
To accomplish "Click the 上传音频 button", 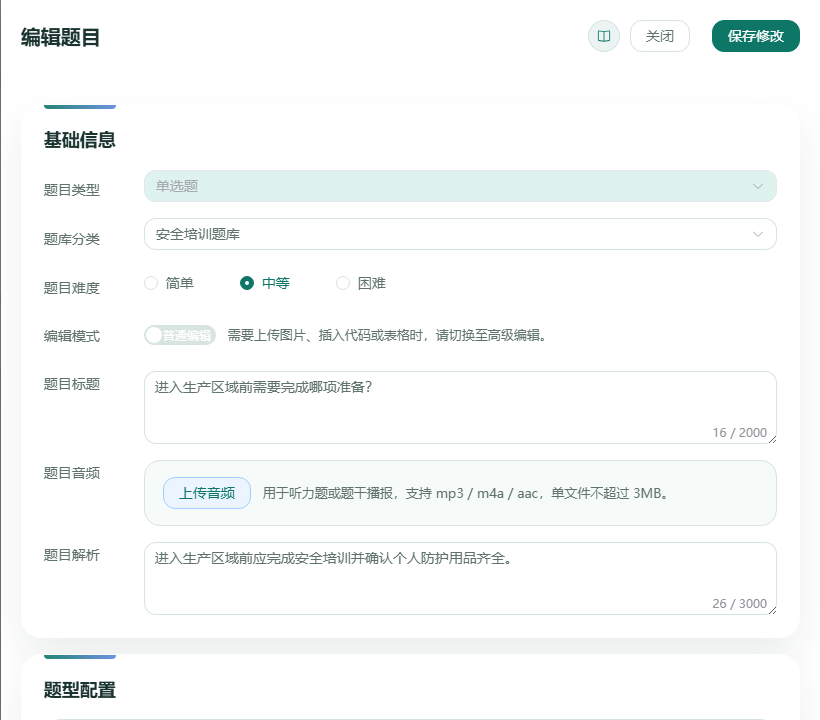I will click(207, 493).
